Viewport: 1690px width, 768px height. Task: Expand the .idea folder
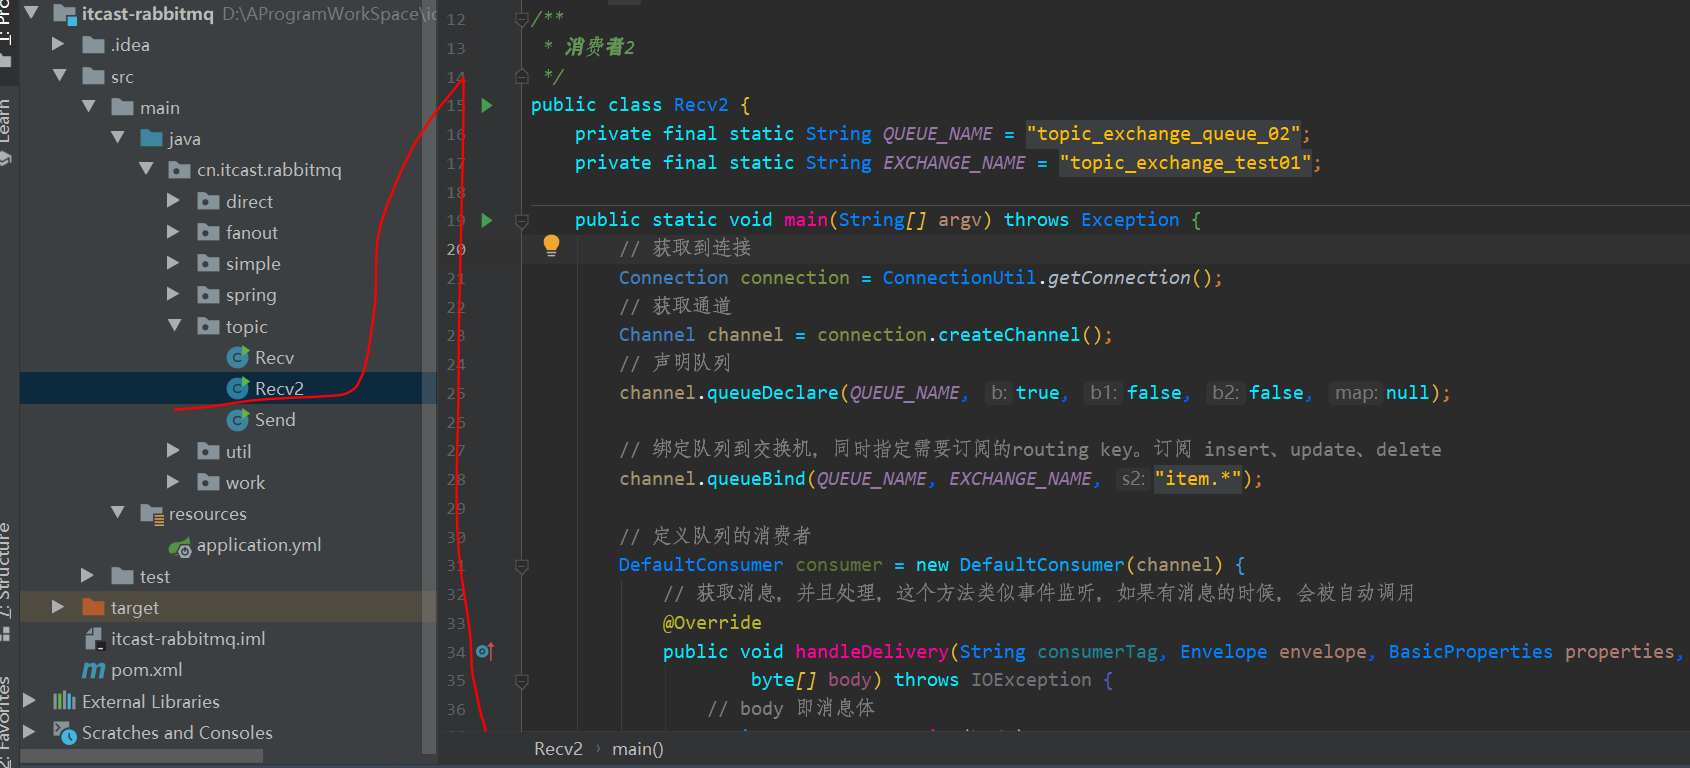click(58, 44)
